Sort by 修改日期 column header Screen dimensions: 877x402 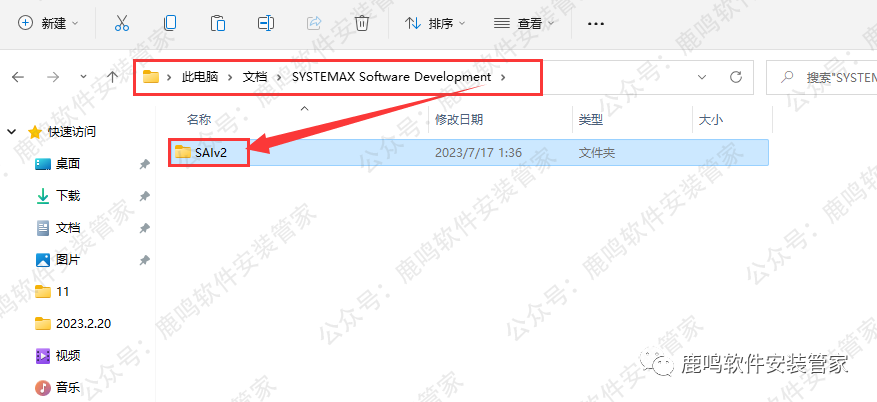[x=459, y=119]
